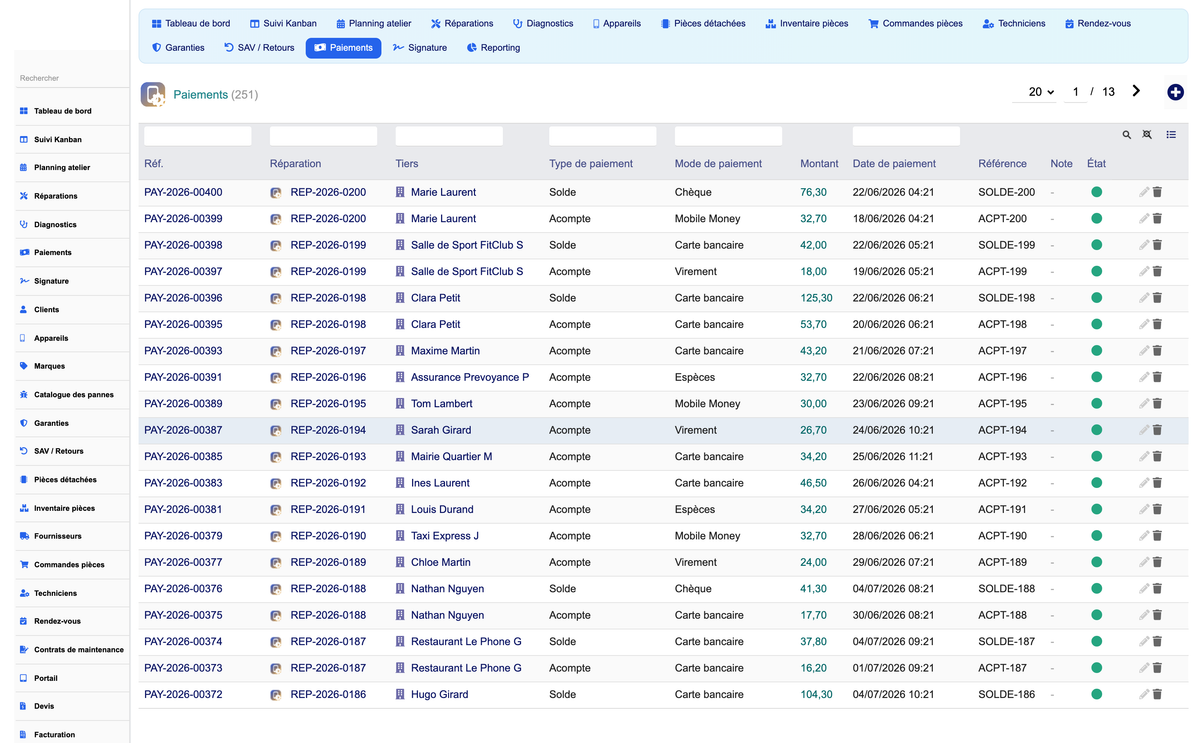Click the sidebar Rechercher search field
This screenshot has height=743, width=1200.
point(72,78)
